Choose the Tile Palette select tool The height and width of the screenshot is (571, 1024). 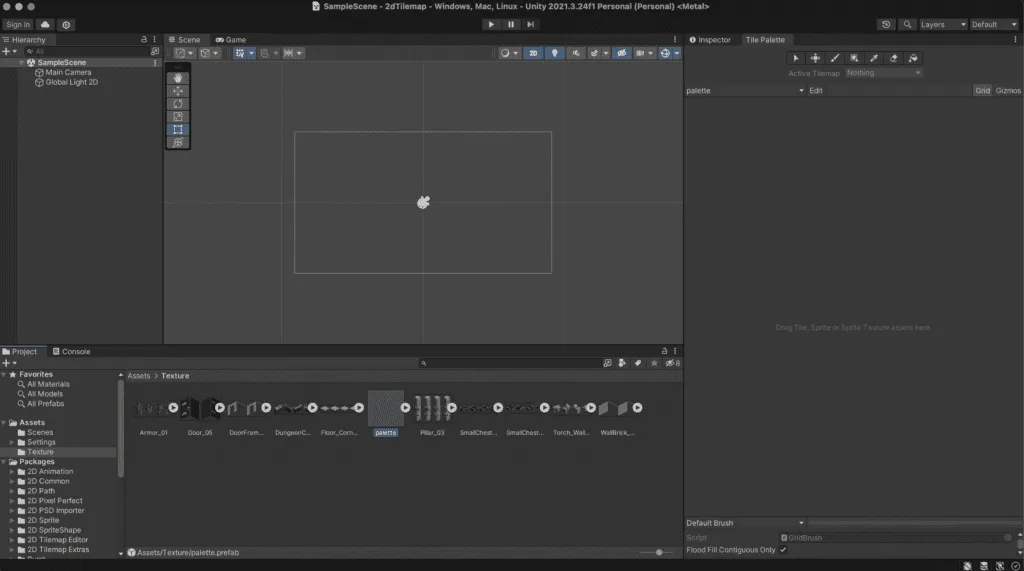click(795, 58)
